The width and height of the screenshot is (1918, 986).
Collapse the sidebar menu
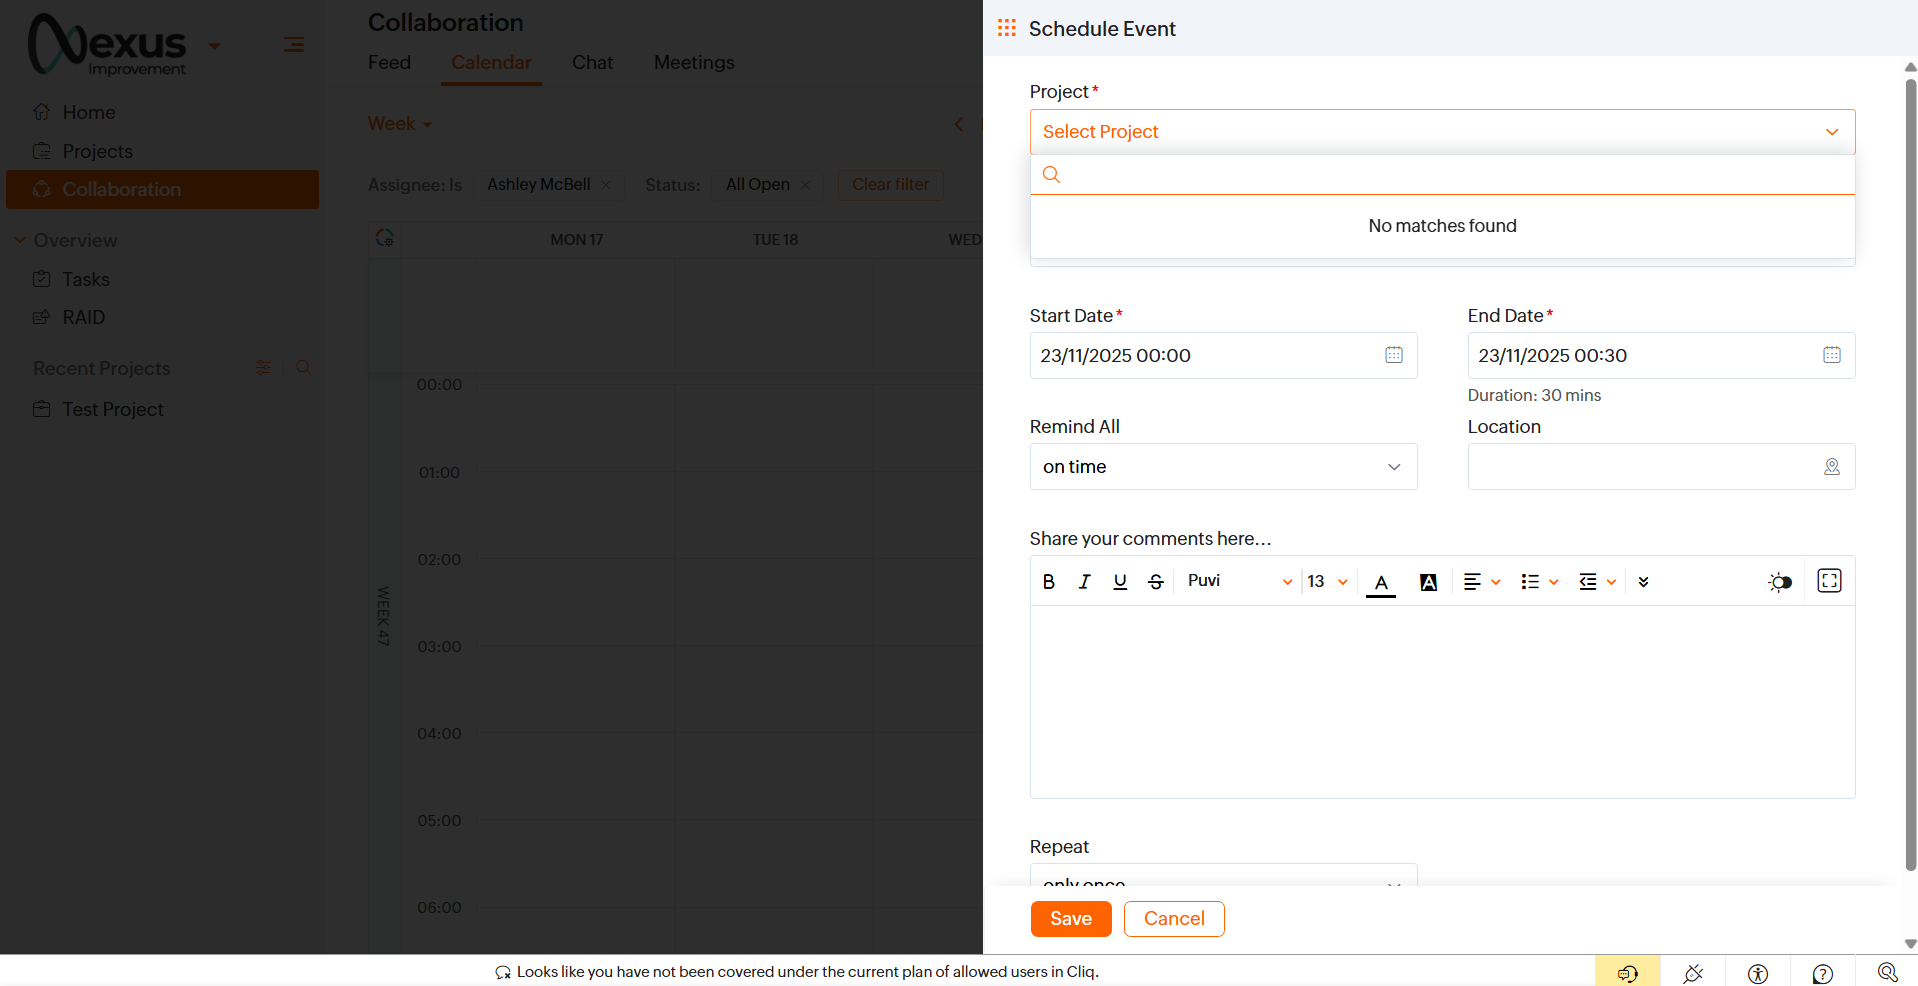pyautogui.click(x=294, y=45)
